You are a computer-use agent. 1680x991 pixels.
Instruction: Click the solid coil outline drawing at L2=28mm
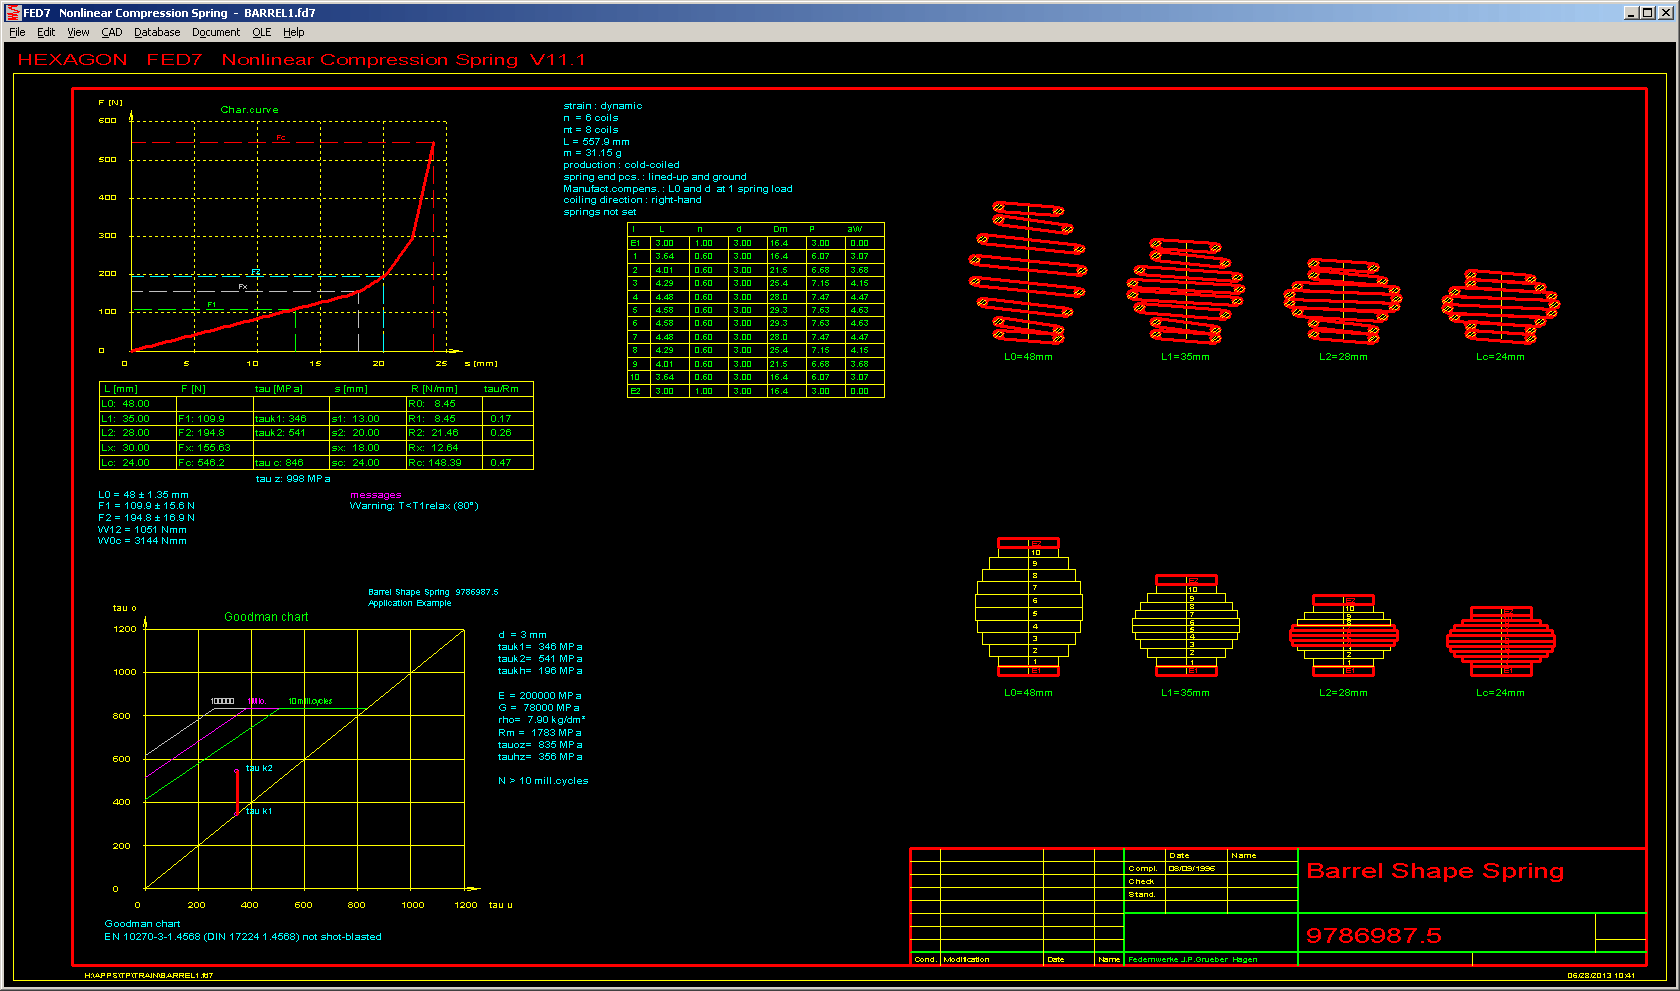click(1344, 635)
